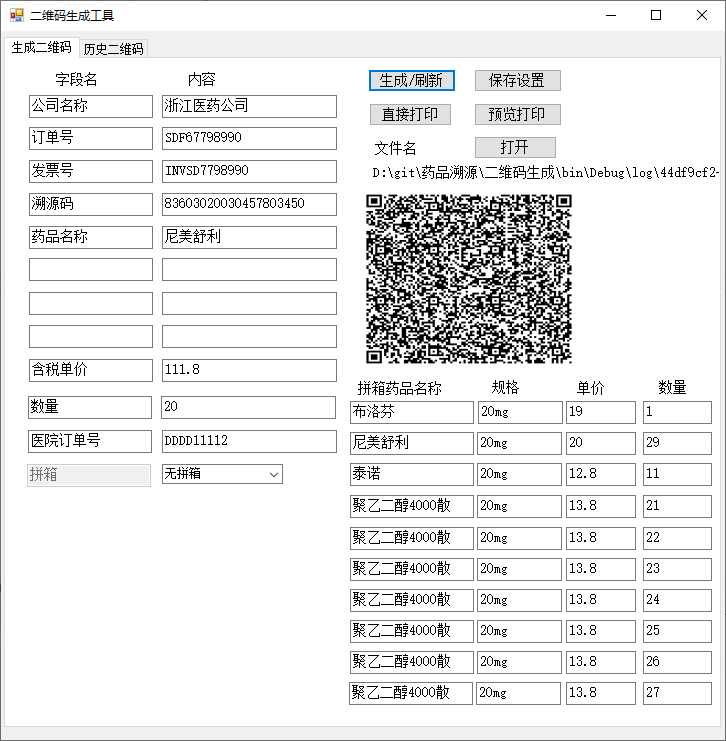Image resolution: width=726 pixels, height=741 pixels.
Task: Click the quantity field showing 23
Action: [x=677, y=569]
